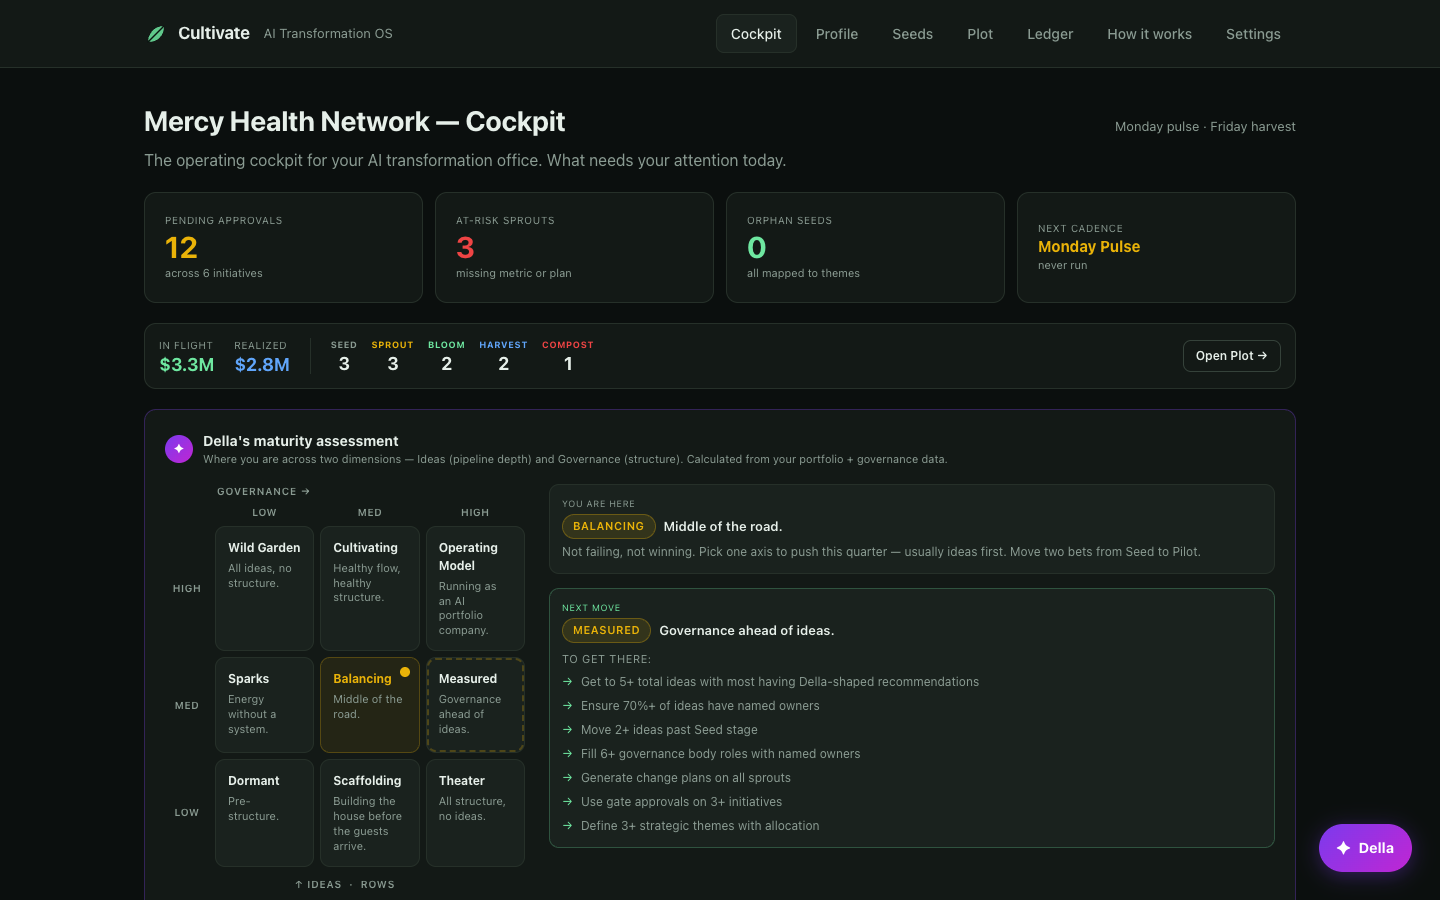Open the At-Risk Sprouts card
1440x900 pixels.
(574, 247)
